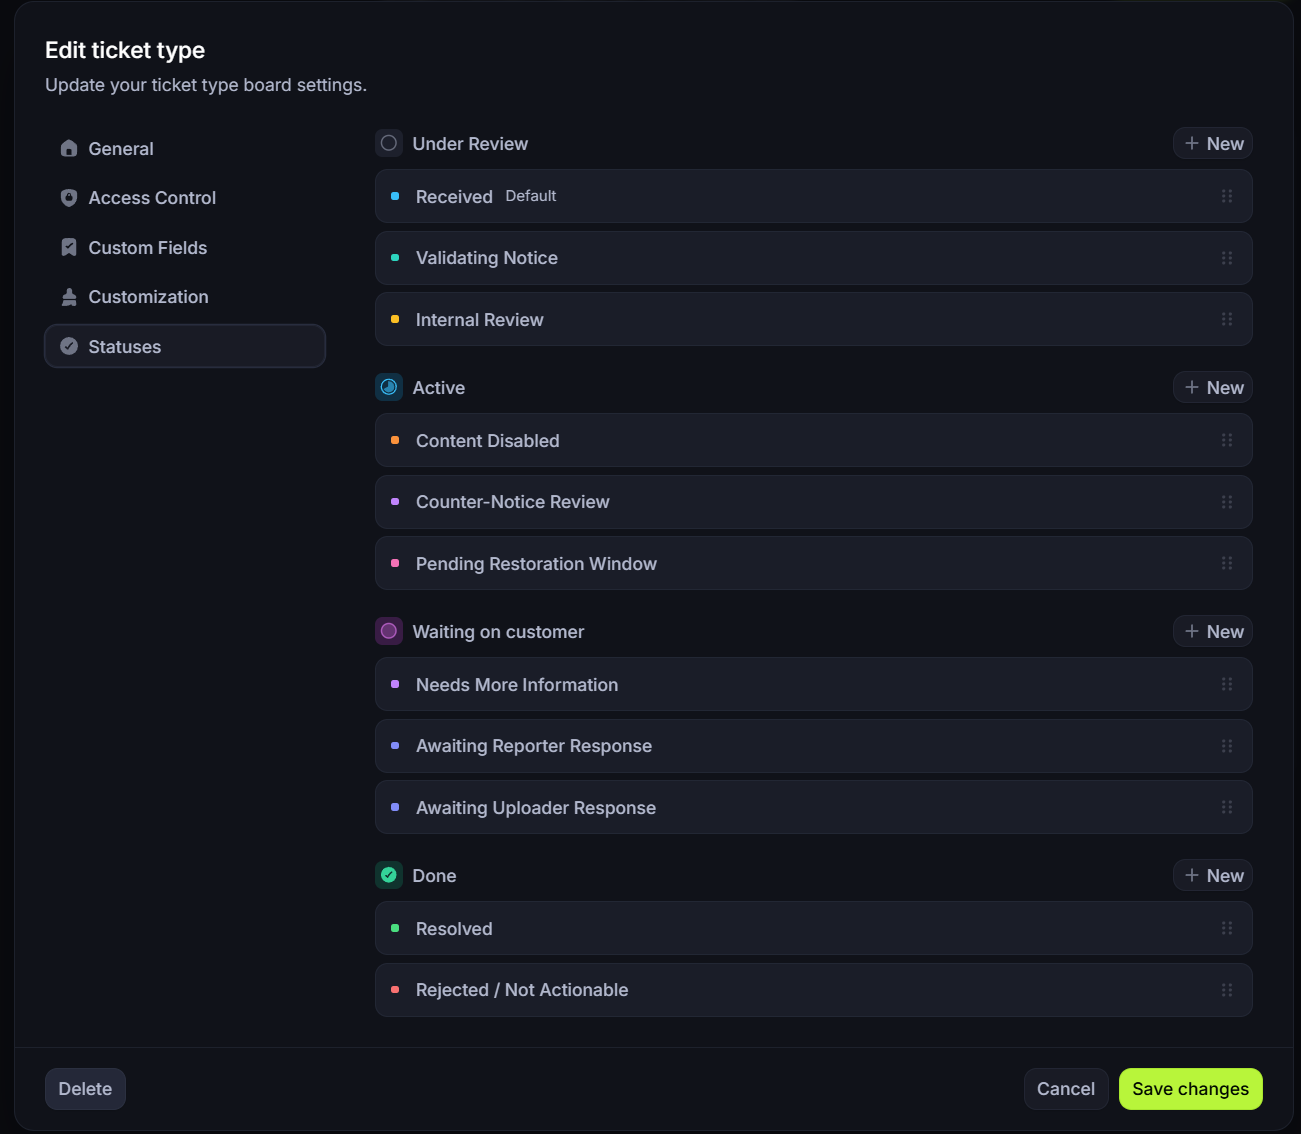The height and width of the screenshot is (1134, 1301).
Task: Click drag handle on Content Disabled row
Action: pyautogui.click(x=1227, y=440)
